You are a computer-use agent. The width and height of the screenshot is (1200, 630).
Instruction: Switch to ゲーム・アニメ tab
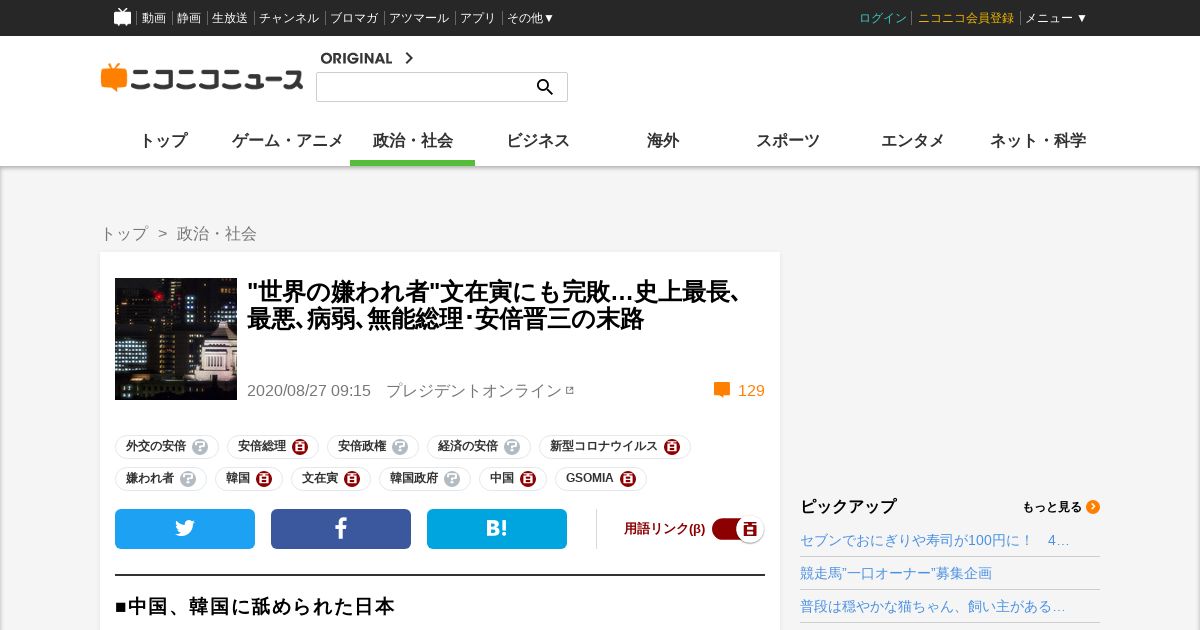(x=288, y=141)
